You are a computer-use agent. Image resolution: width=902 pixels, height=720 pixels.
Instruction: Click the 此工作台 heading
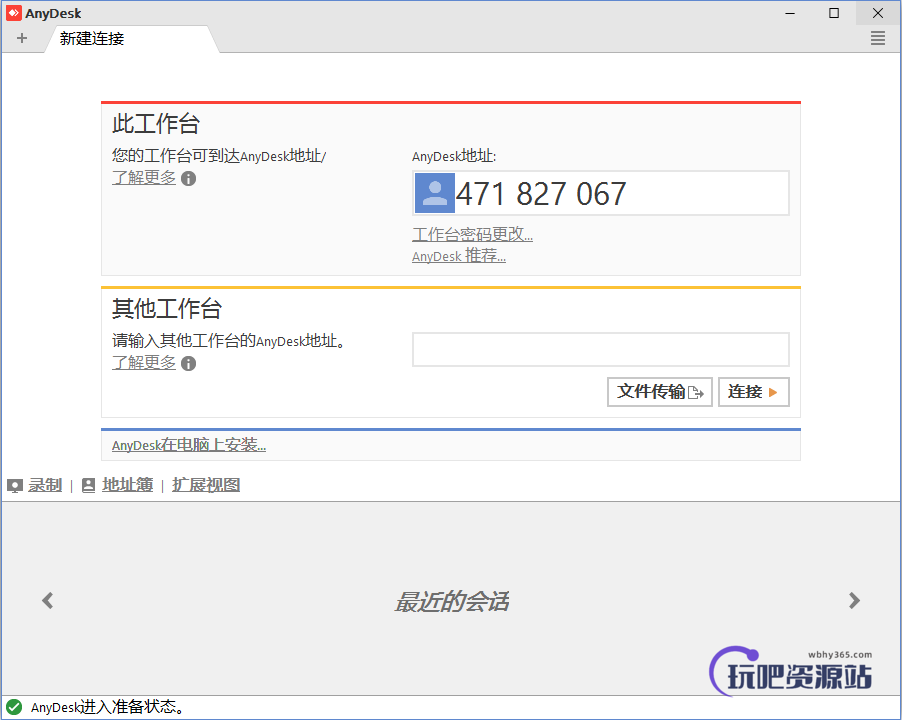pyautogui.click(x=155, y=124)
